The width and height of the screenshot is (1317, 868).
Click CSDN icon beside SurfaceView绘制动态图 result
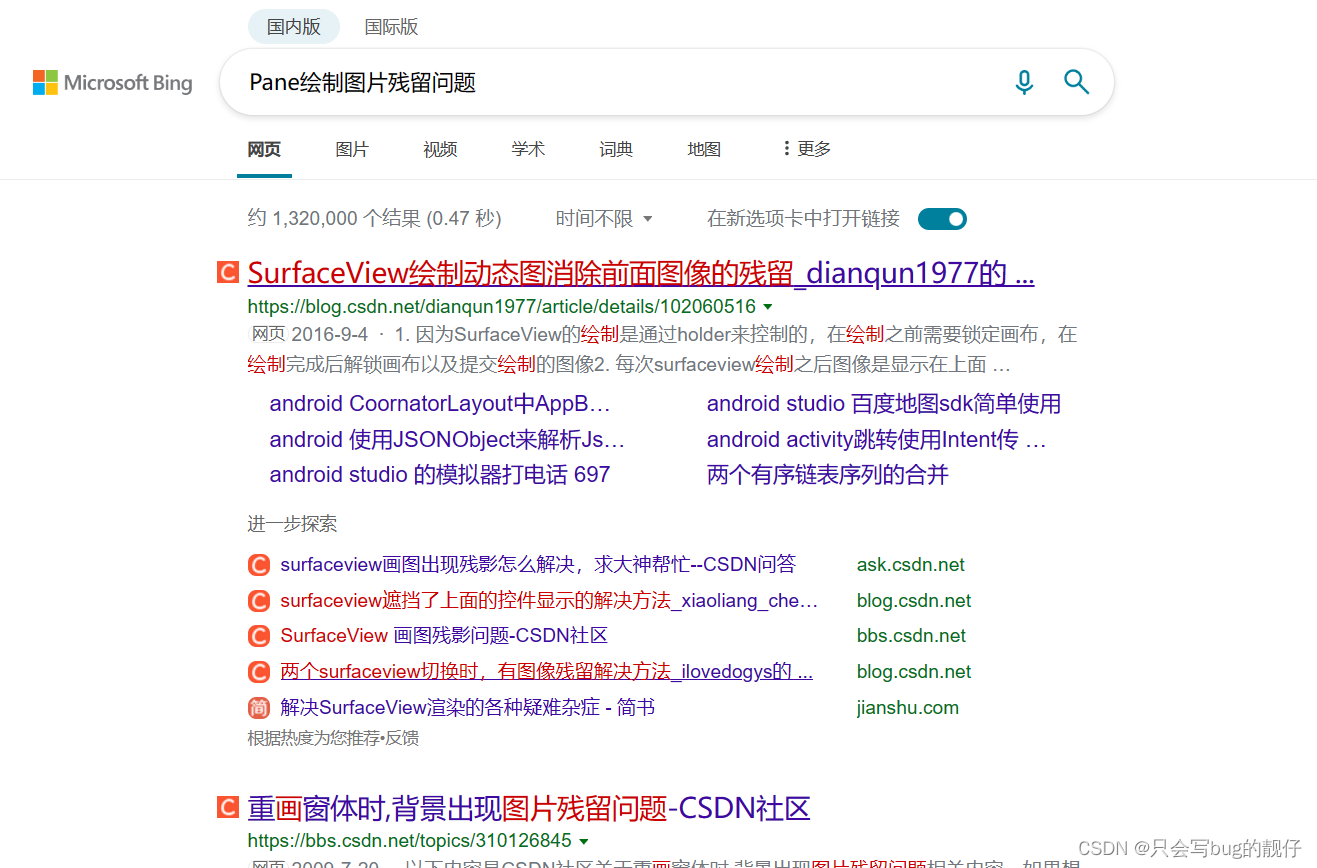(228, 272)
